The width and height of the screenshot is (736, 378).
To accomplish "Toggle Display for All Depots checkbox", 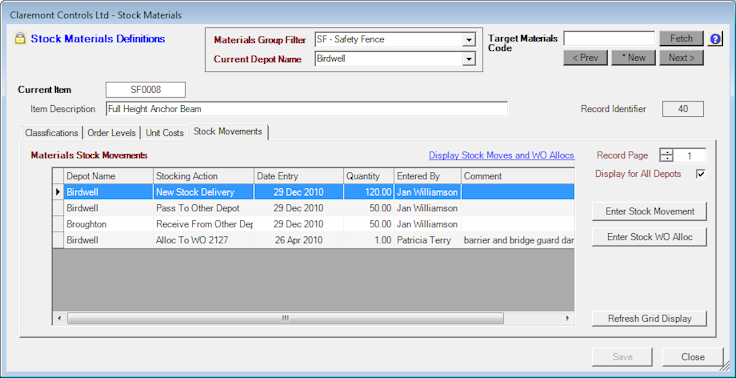I will [700, 174].
